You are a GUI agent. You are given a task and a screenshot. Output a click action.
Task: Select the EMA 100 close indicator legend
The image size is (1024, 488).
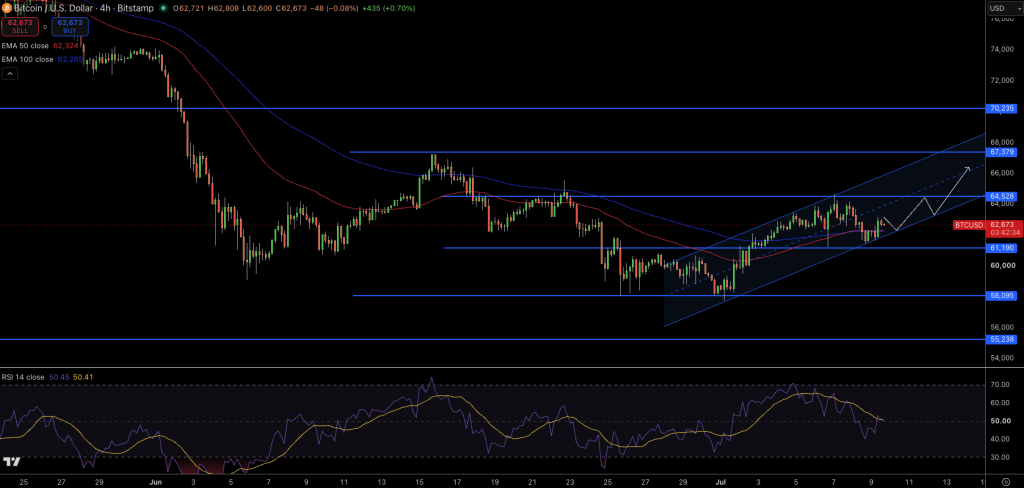(x=28, y=59)
